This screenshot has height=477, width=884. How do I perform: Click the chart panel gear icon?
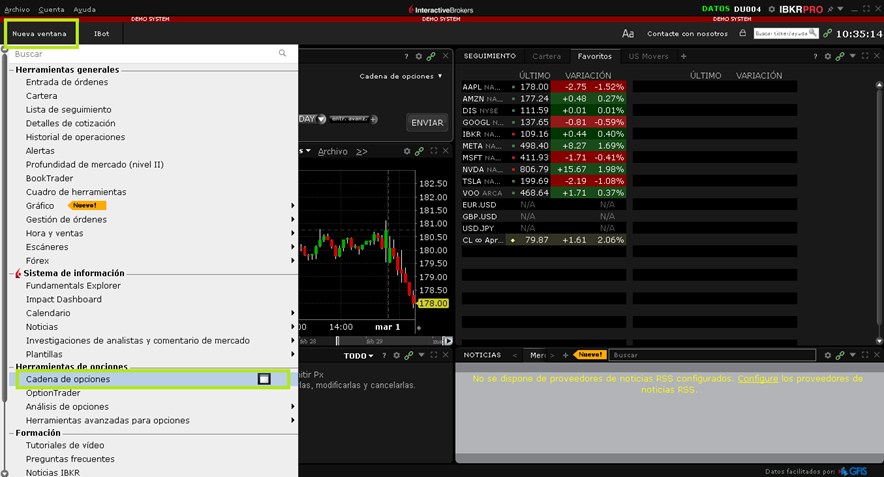point(407,151)
